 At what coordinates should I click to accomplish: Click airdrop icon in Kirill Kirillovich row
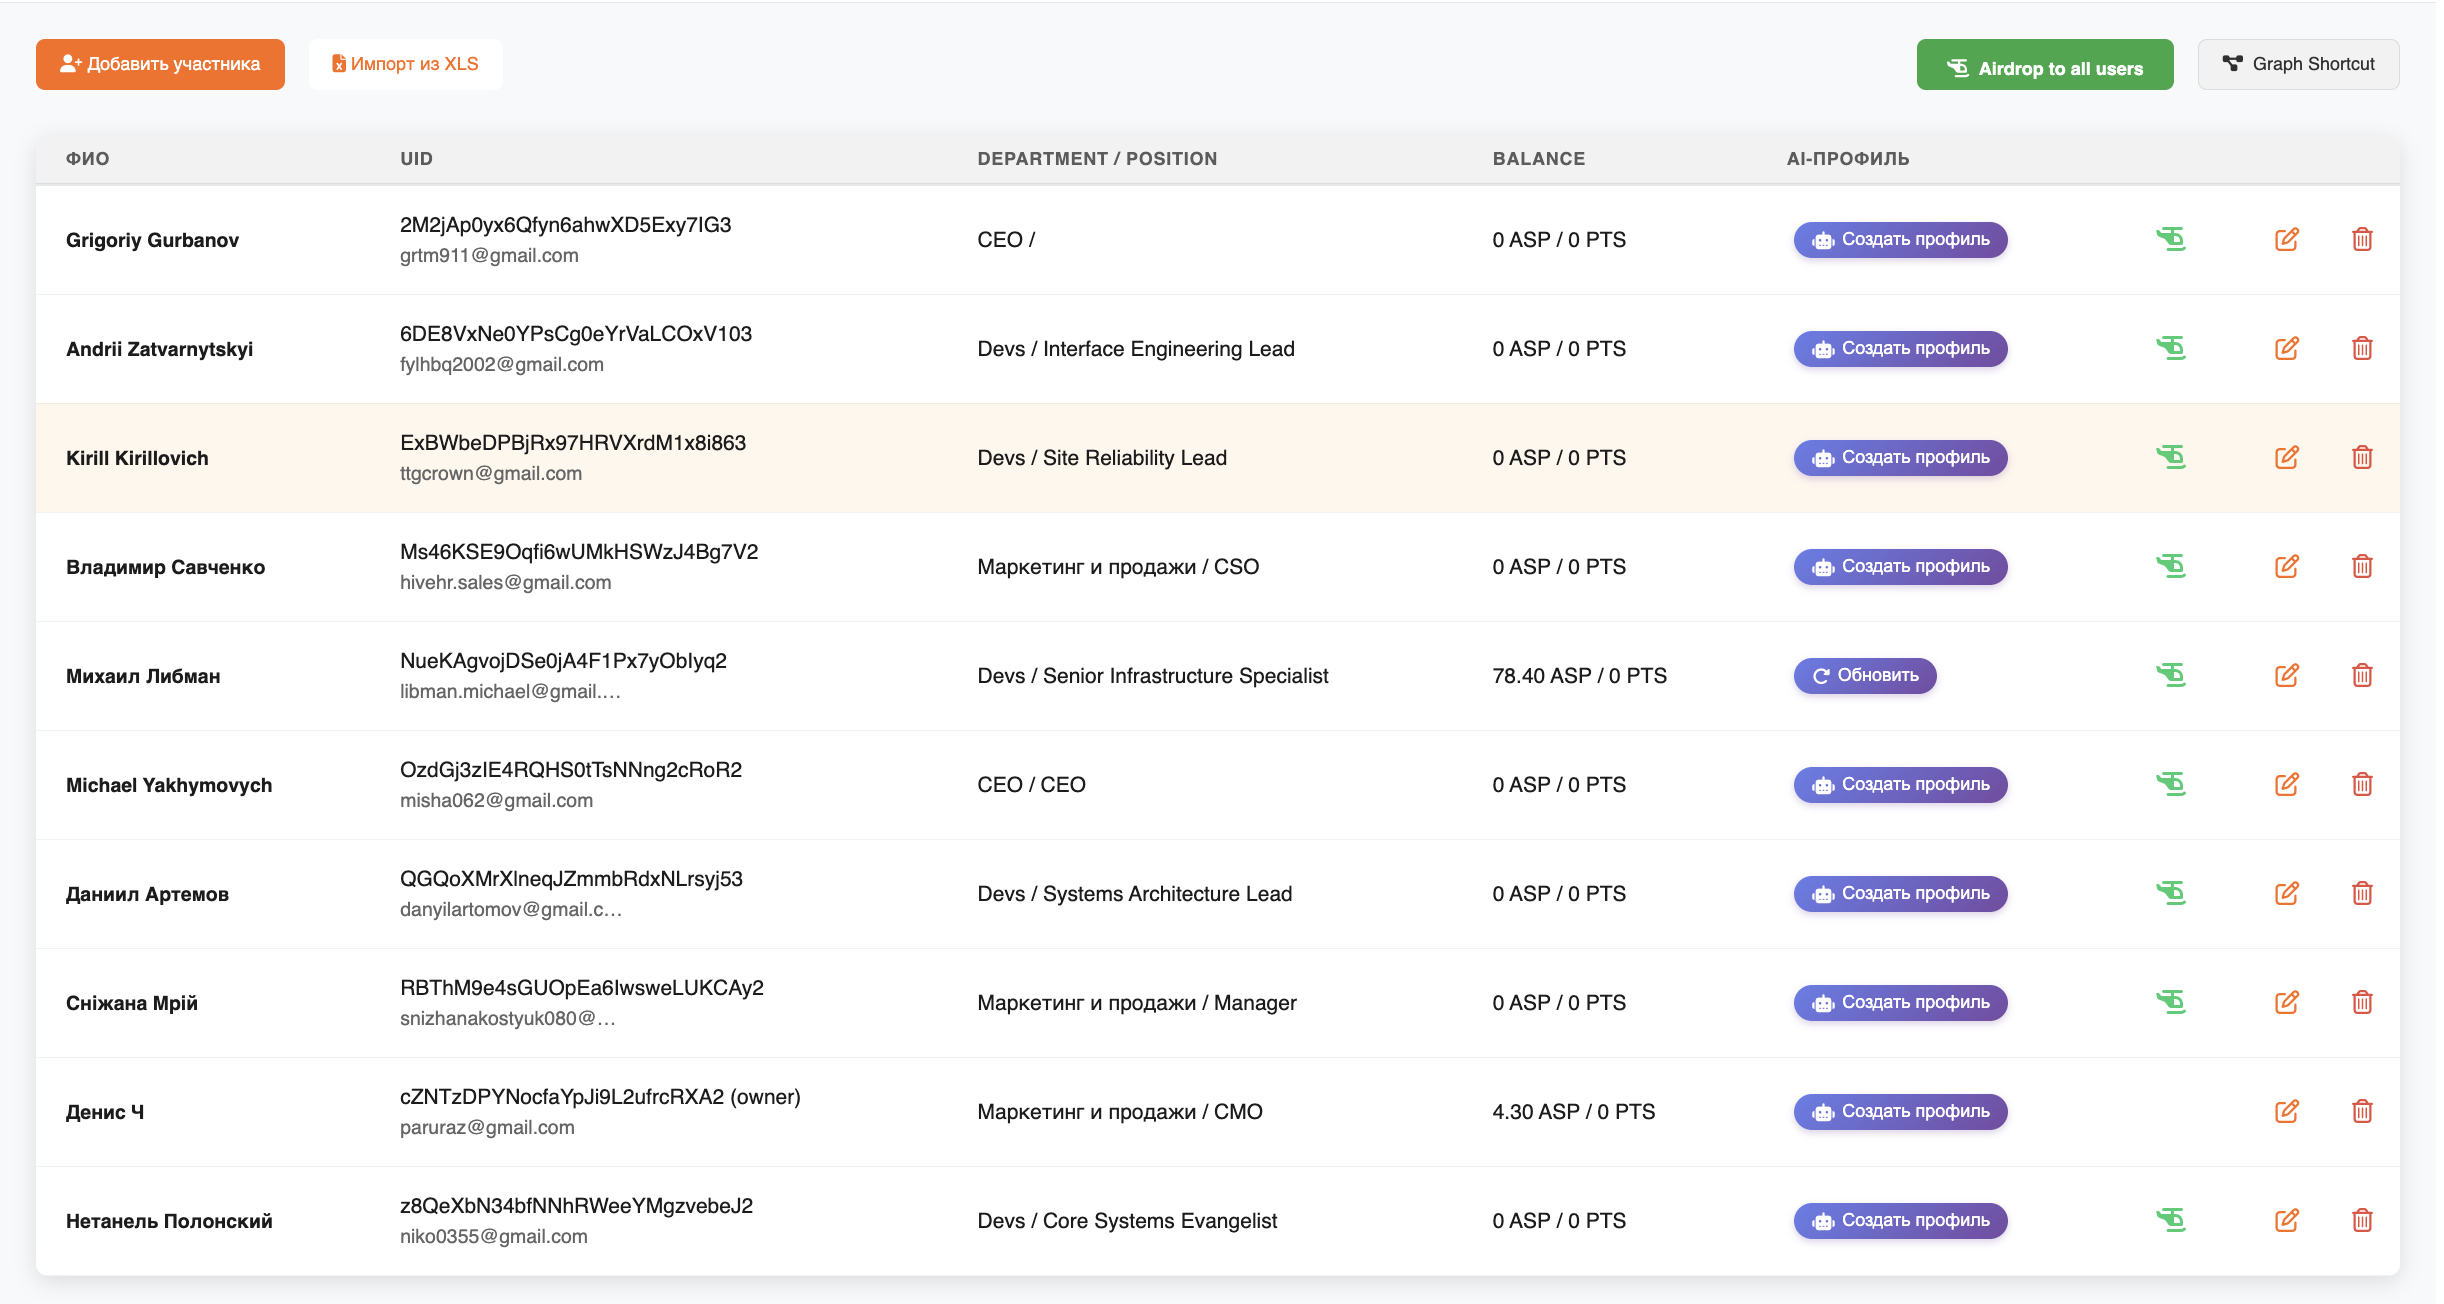[2171, 457]
